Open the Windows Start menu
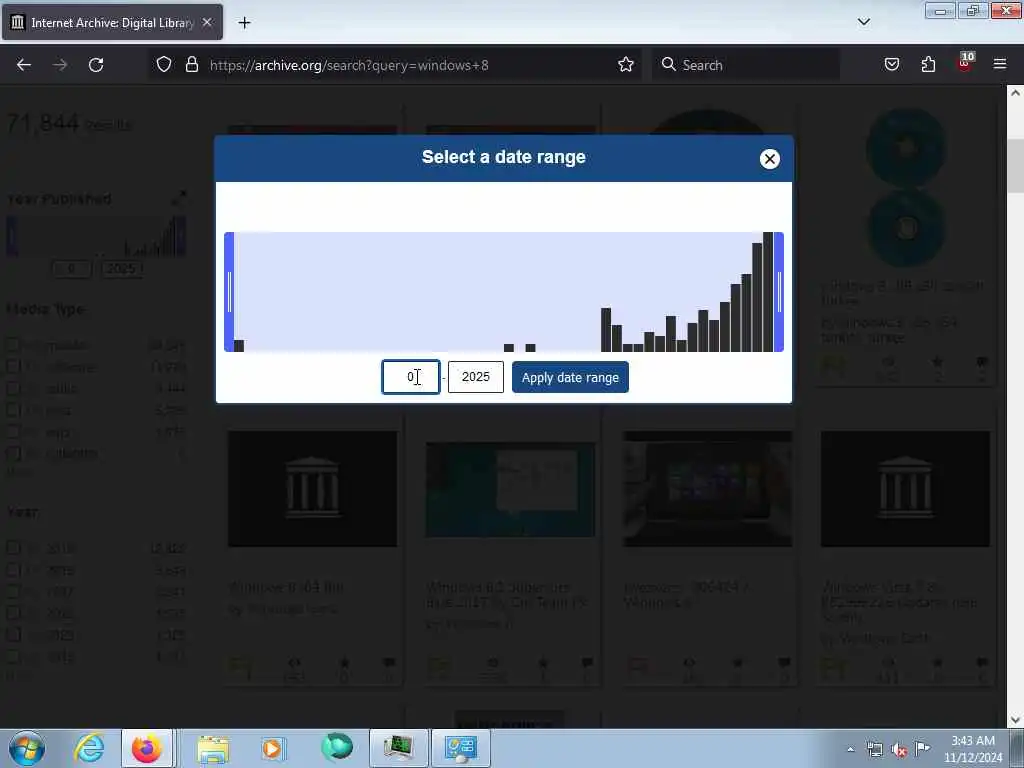This screenshot has height=768, width=1024. tap(27, 748)
